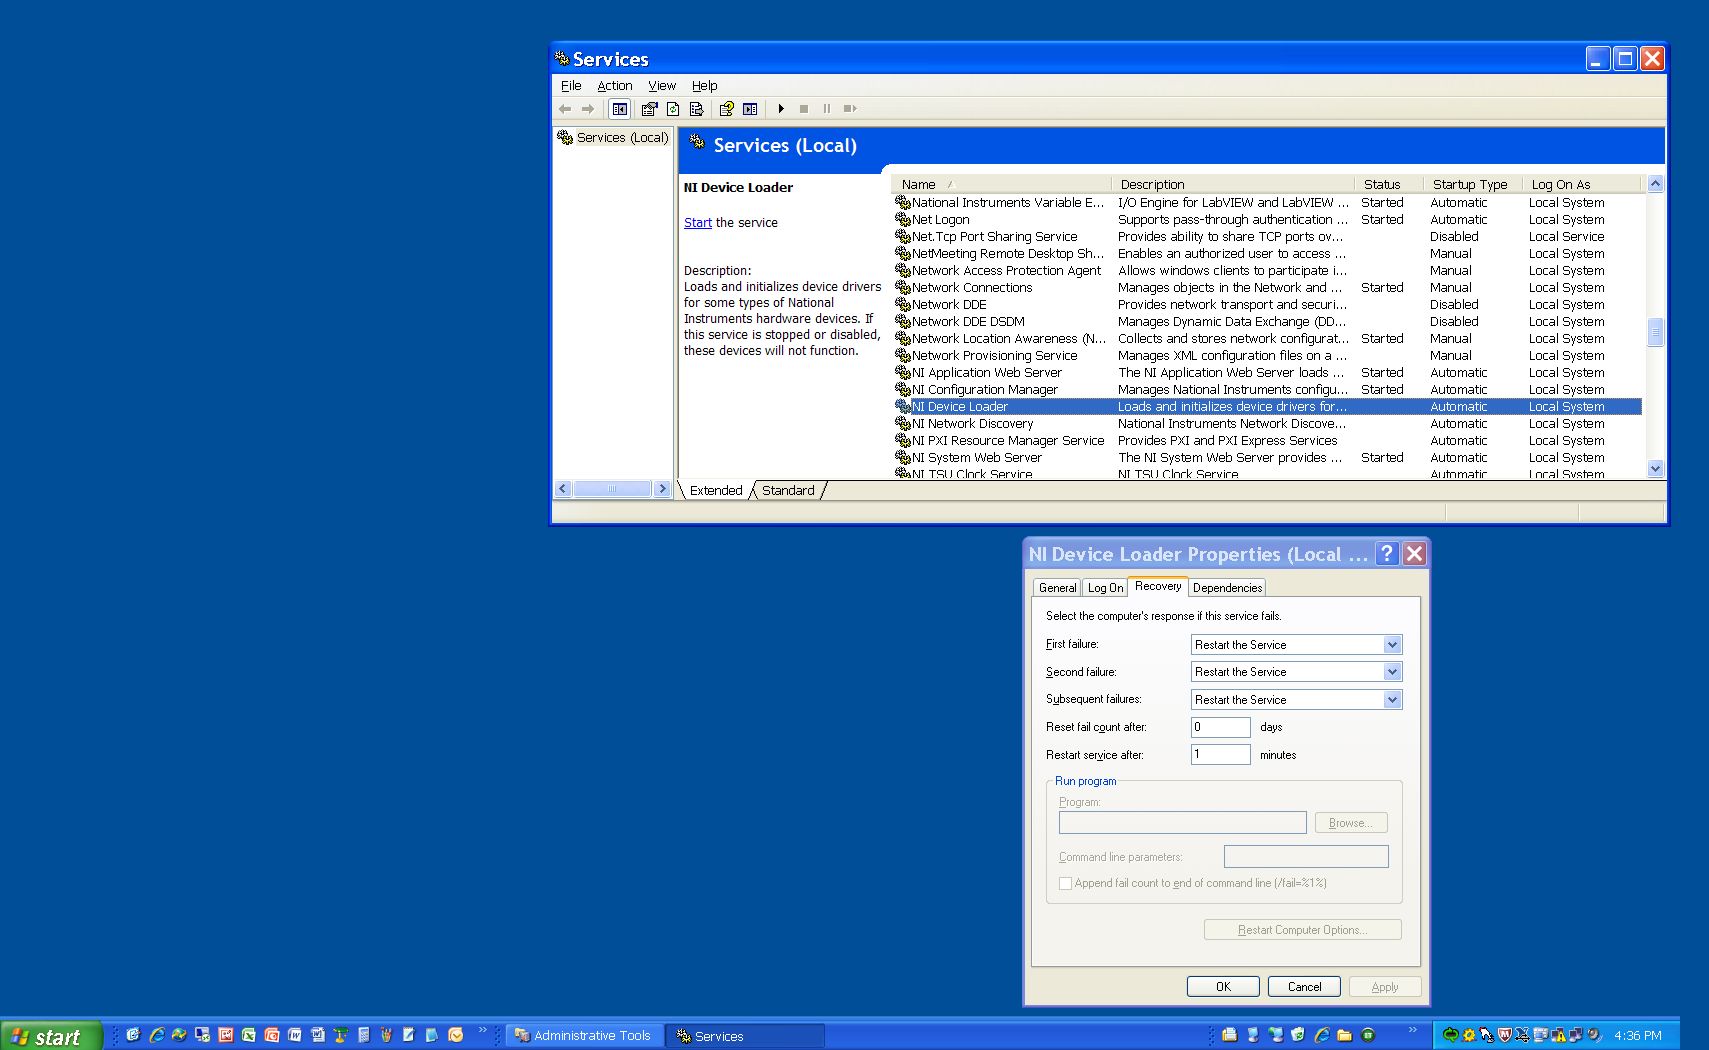Switch to the General tab

(x=1057, y=588)
